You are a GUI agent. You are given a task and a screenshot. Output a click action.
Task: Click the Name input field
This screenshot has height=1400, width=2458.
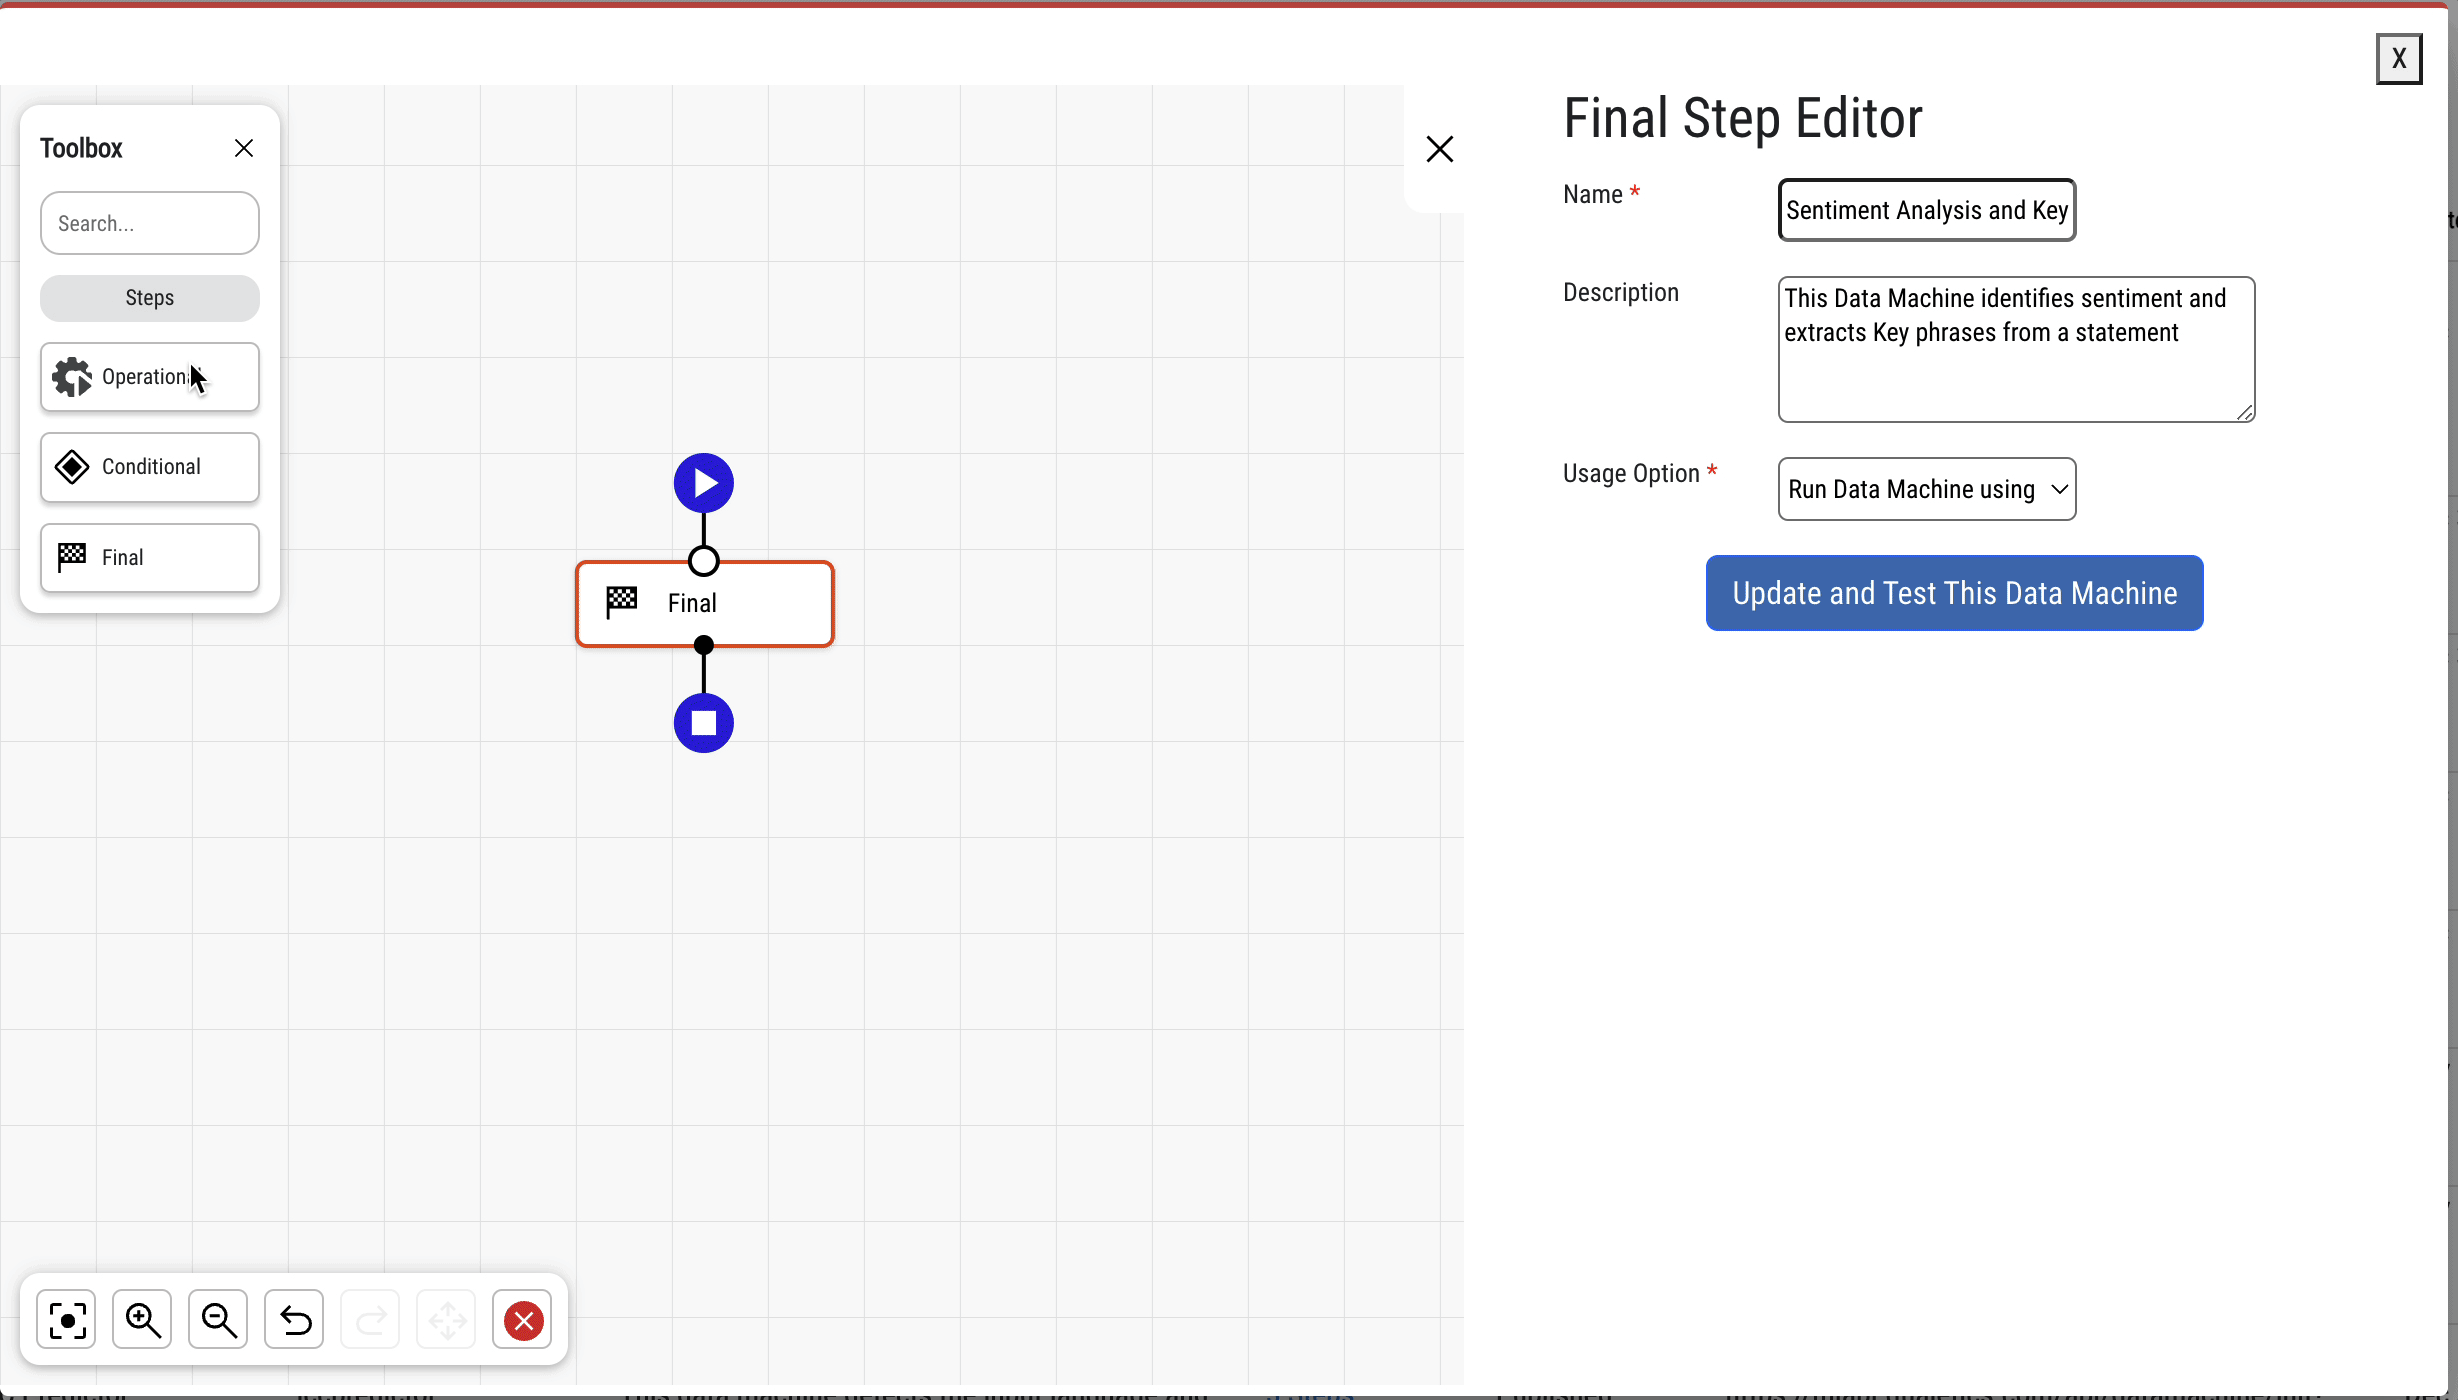point(1927,210)
